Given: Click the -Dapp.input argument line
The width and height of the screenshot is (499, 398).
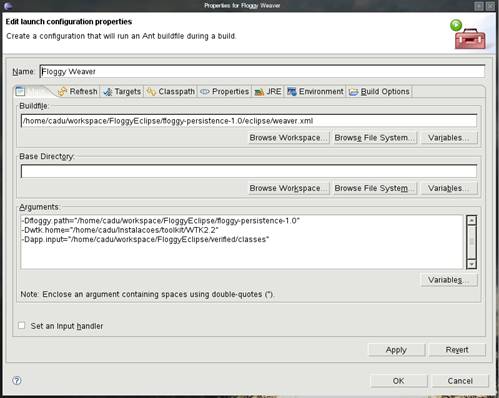Looking at the screenshot, I should (x=145, y=239).
